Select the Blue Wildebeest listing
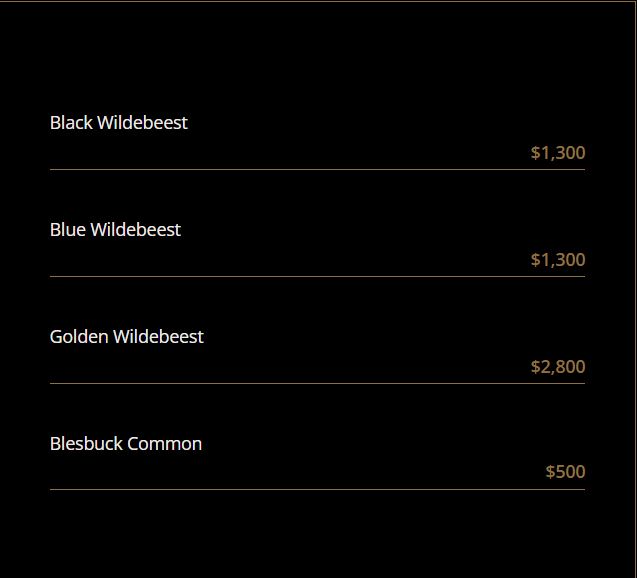This screenshot has width=637, height=578. tap(115, 230)
